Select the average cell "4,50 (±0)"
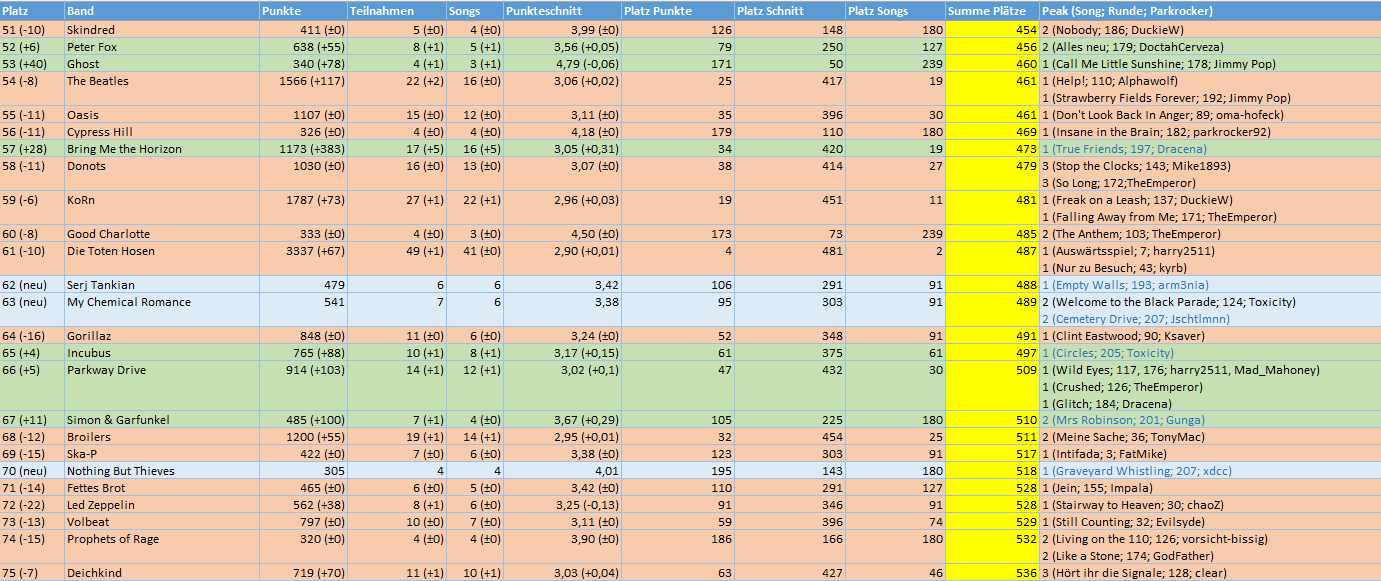The width and height of the screenshot is (1381, 581). [561, 234]
